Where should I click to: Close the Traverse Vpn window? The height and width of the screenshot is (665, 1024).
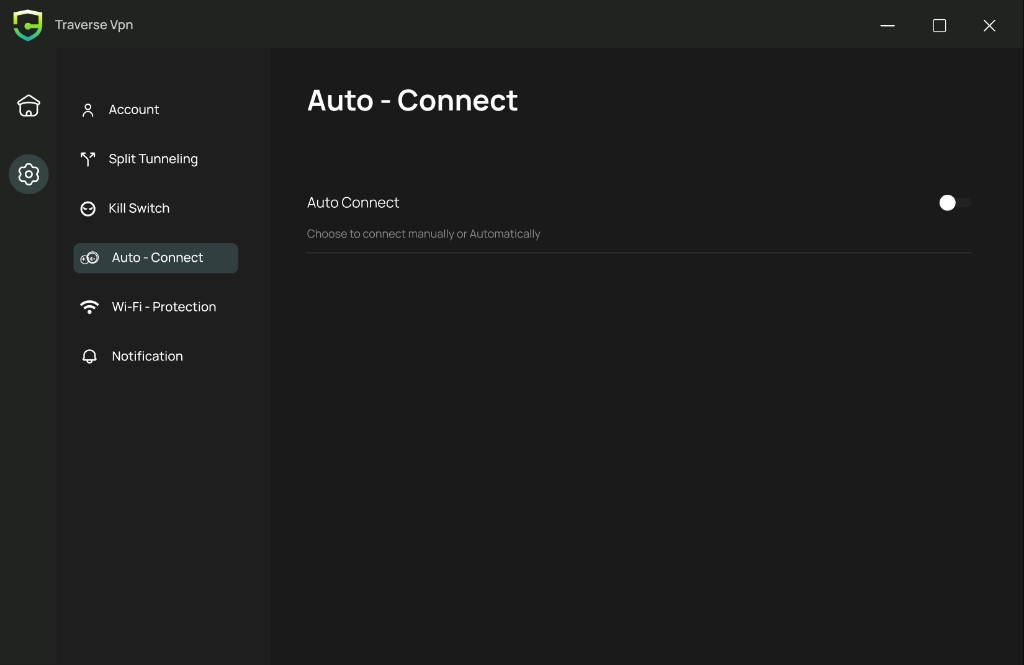pyautogui.click(x=989, y=25)
